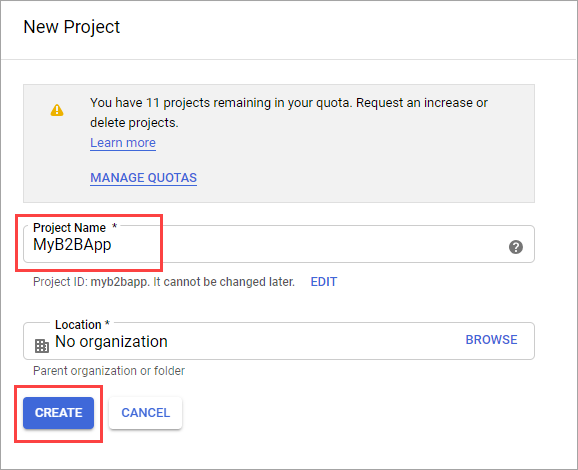
Task: Open the Project Name help icon
Action: (x=516, y=247)
